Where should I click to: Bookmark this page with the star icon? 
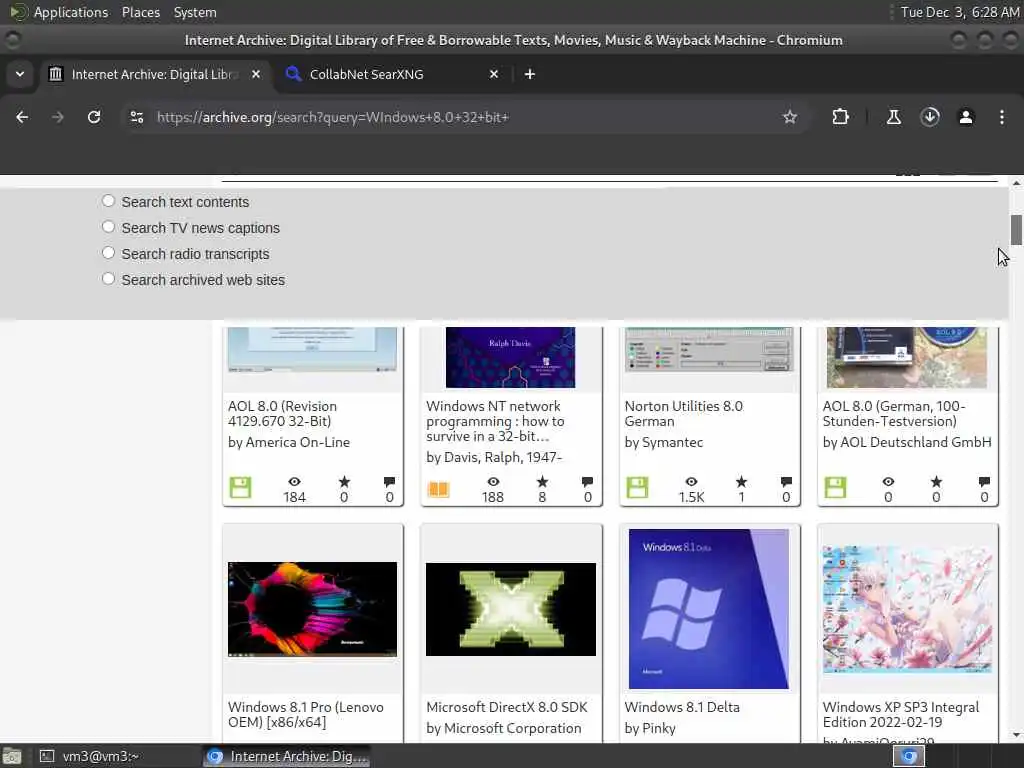click(x=790, y=117)
